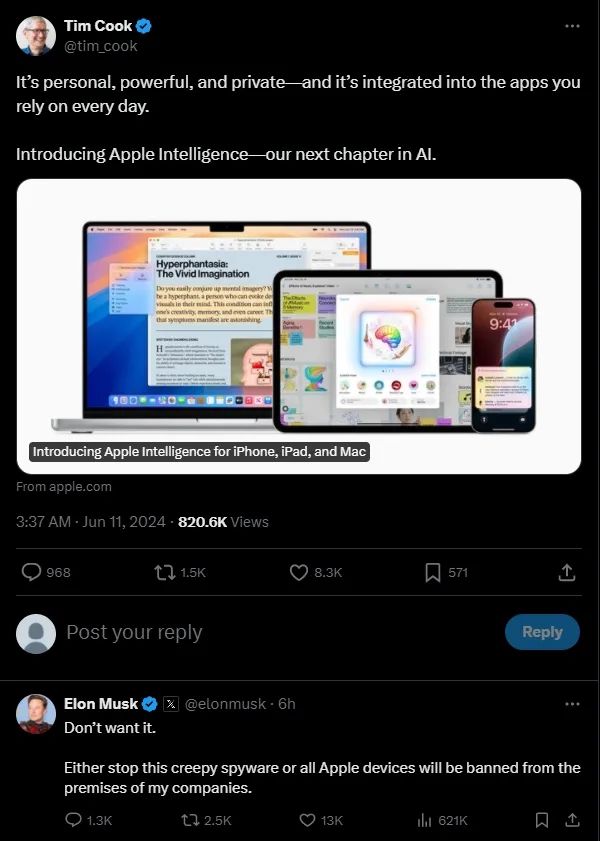Screen dimensions: 600x841
Task: Open the reply comments on Tim Cook's post
Action: point(46,572)
